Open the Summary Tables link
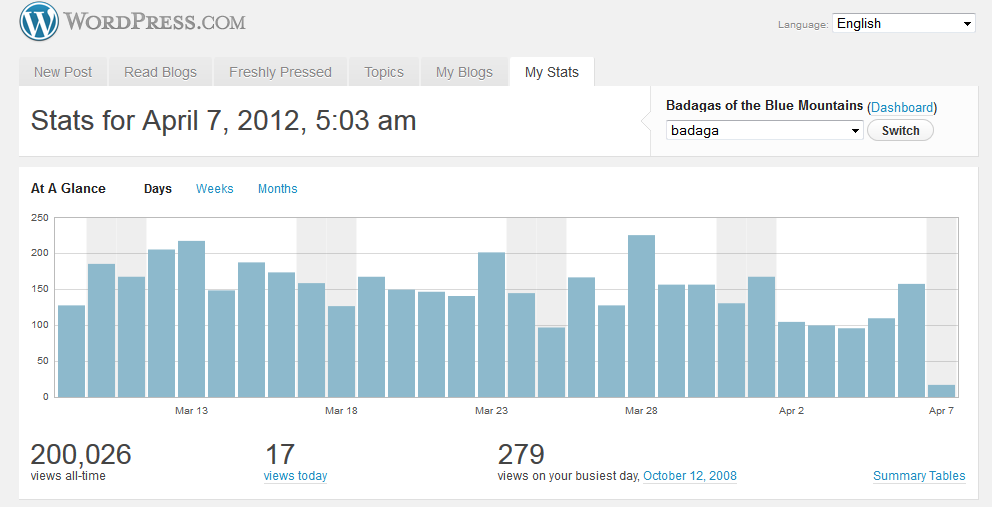 click(919, 476)
